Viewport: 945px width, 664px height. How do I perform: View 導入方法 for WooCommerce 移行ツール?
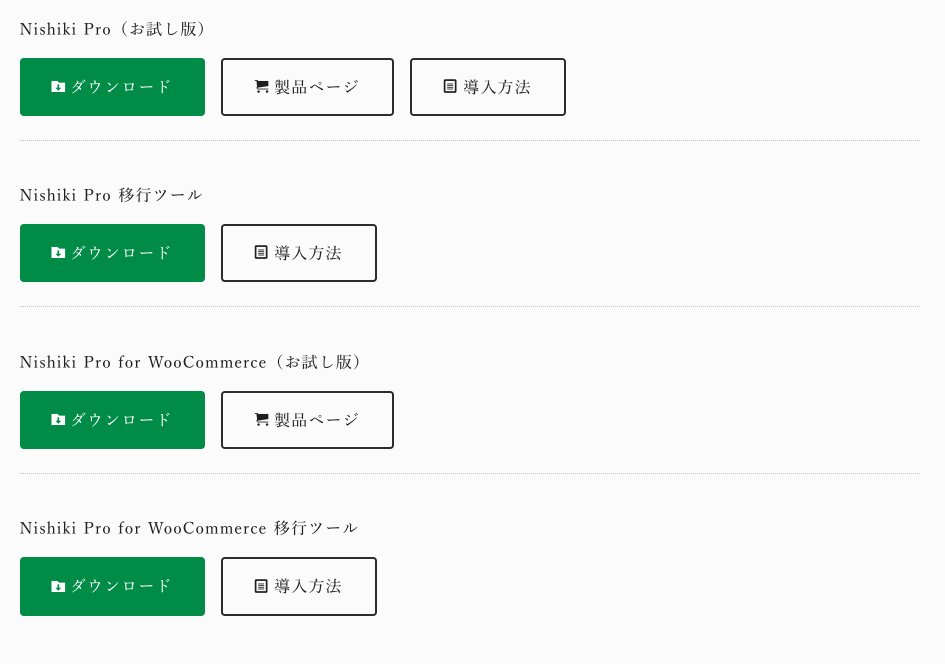click(x=298, y=586)
